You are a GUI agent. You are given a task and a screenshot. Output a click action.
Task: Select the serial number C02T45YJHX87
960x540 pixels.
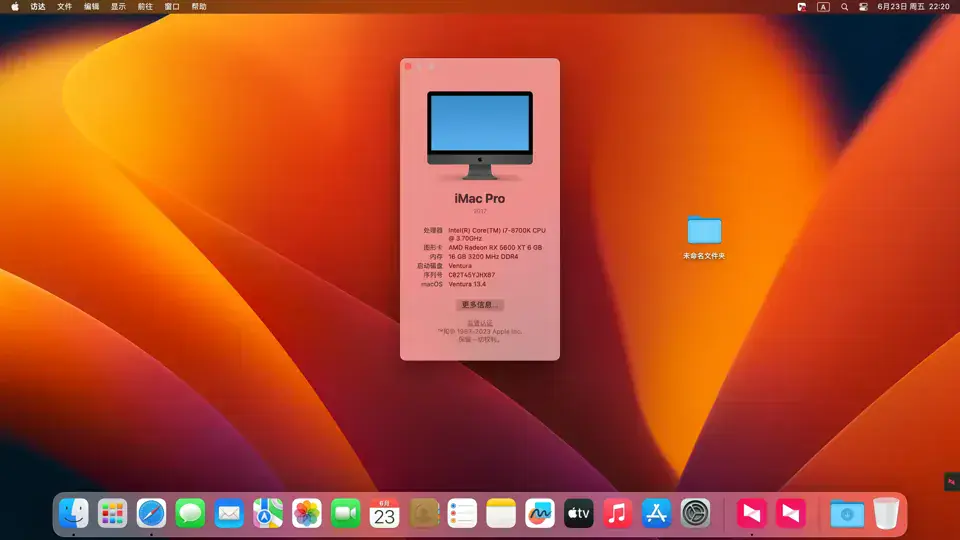tap(471, 275)
